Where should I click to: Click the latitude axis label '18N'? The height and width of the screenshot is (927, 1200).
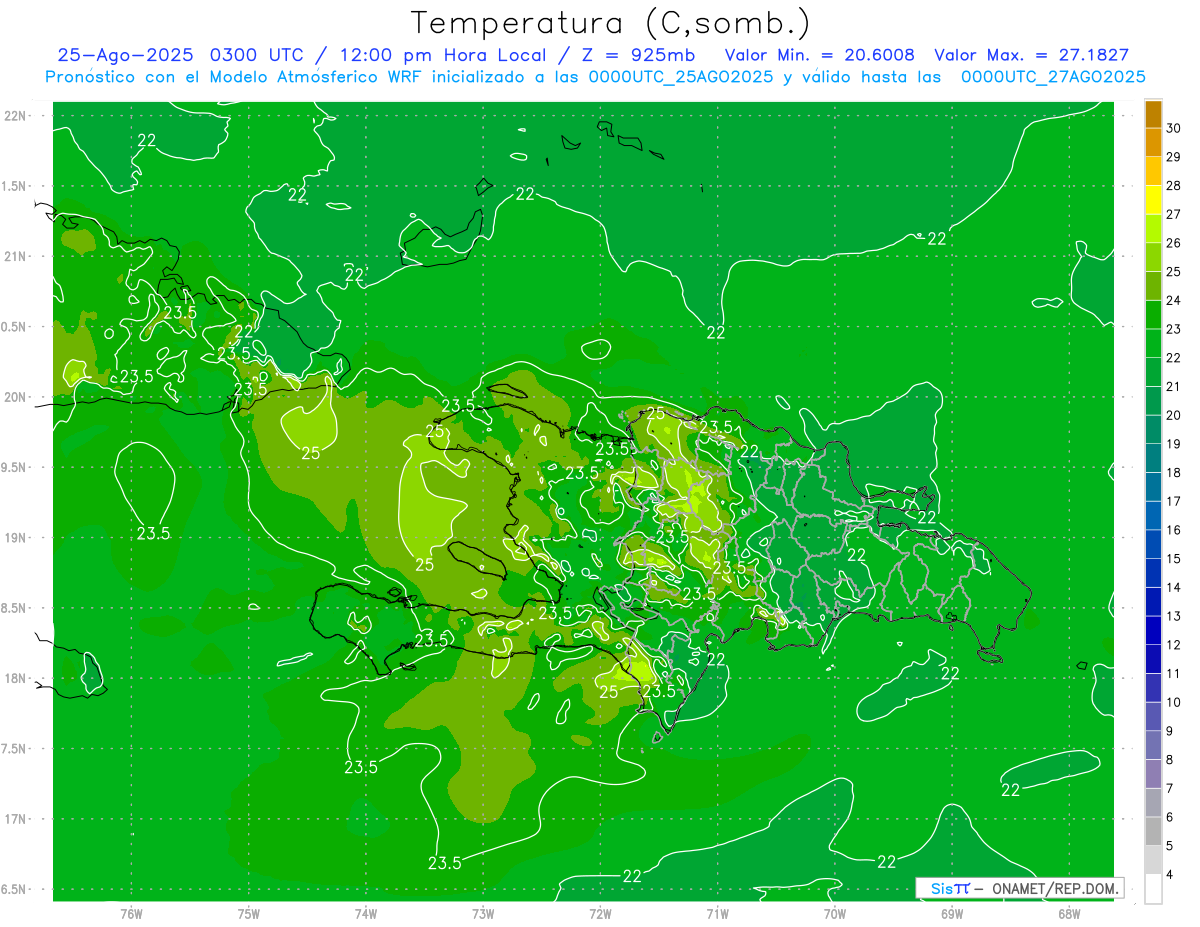pyautogui.click(x=16, y=679)
